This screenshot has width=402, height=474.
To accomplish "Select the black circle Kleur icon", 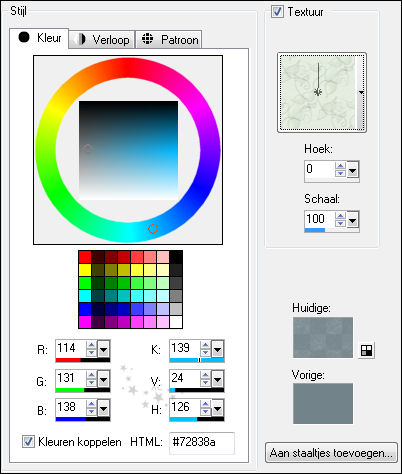I will tap(24, 37).
